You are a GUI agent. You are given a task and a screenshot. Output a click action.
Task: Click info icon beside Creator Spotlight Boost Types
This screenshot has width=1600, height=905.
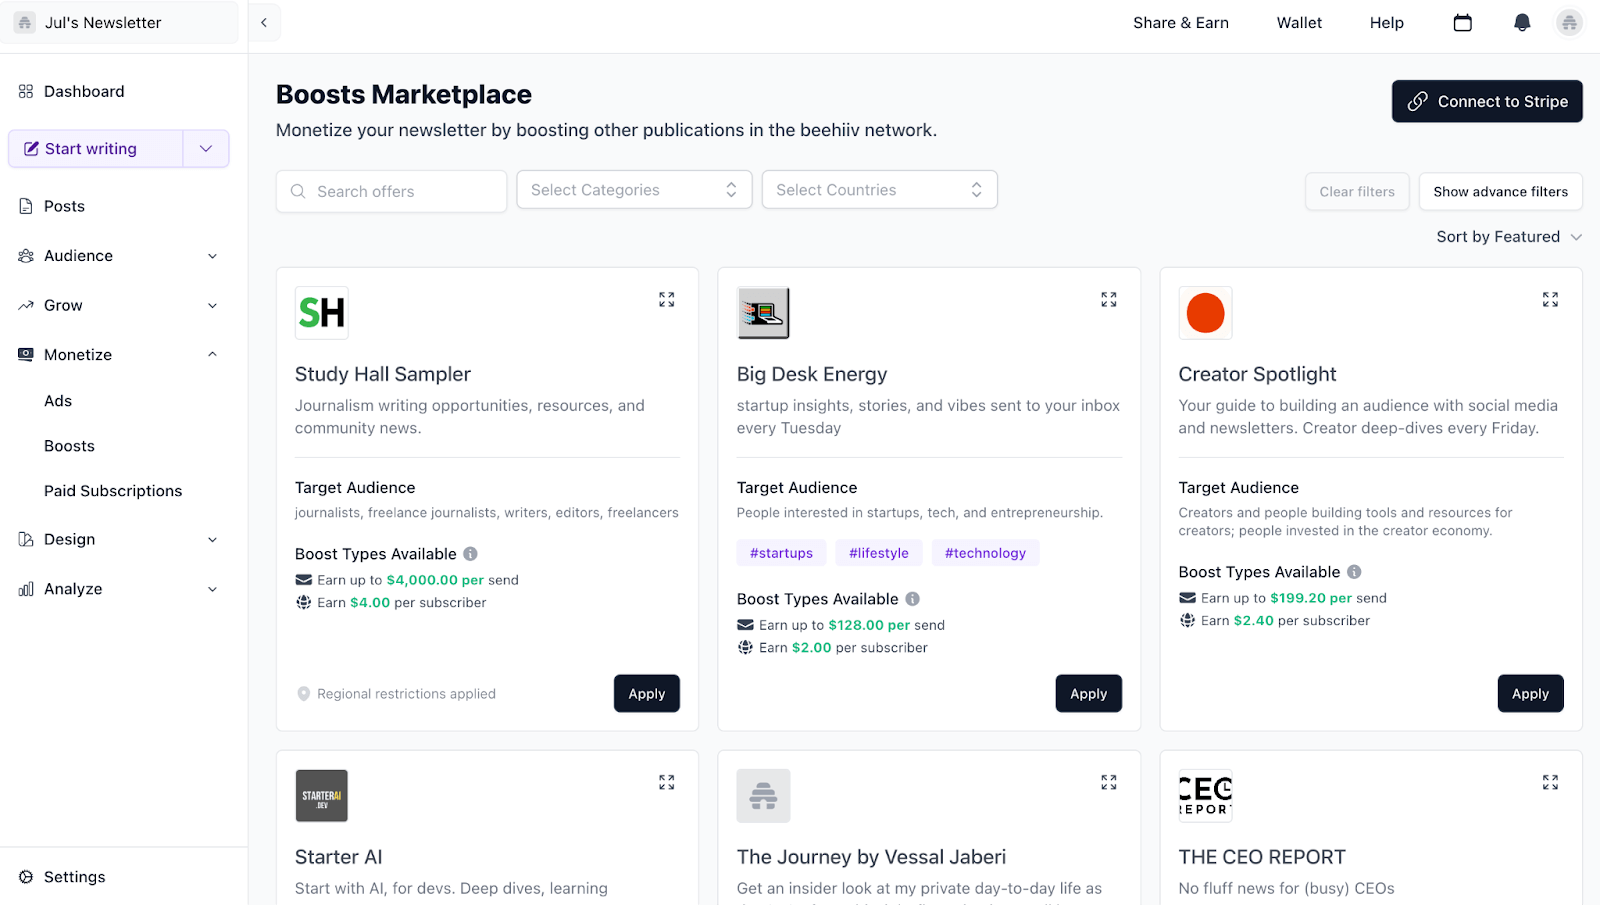pos(1354,572)
